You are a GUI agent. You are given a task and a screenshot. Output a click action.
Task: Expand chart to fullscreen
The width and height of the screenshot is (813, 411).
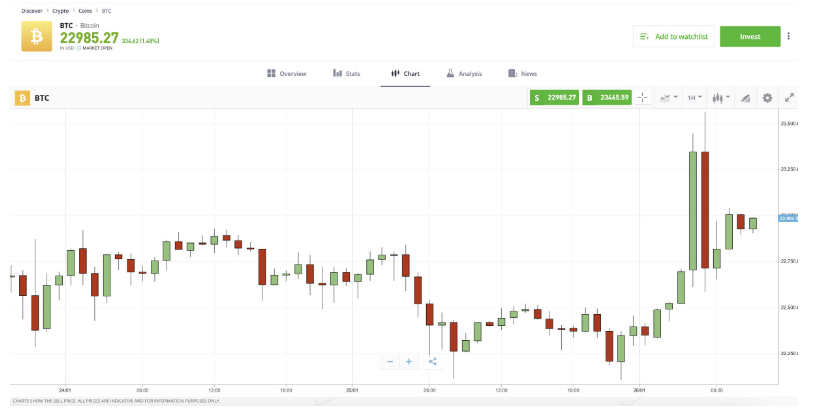tap(789, 97)
